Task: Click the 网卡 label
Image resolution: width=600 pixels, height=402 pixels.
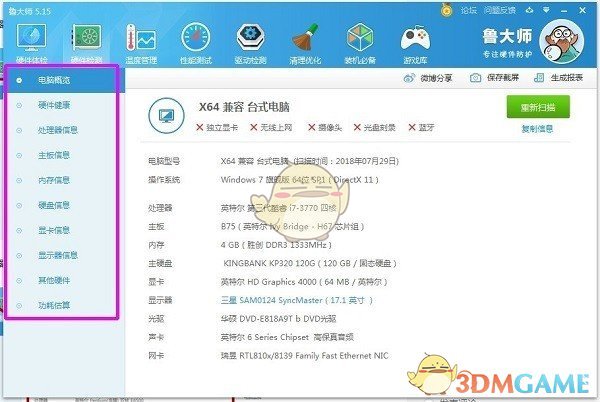Action: [x=156, y=356]
